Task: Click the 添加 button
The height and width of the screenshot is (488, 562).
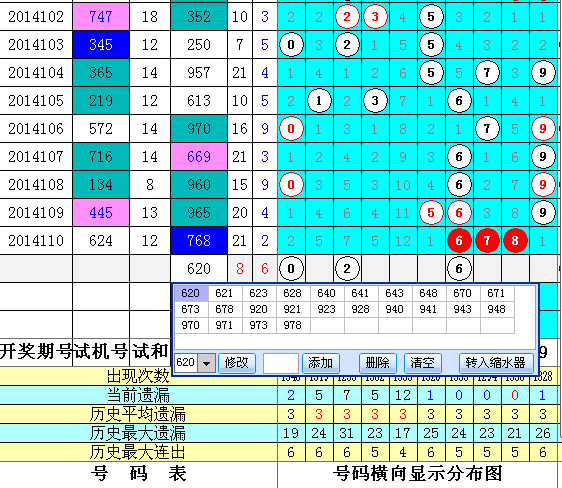Action: coord(320,363)
